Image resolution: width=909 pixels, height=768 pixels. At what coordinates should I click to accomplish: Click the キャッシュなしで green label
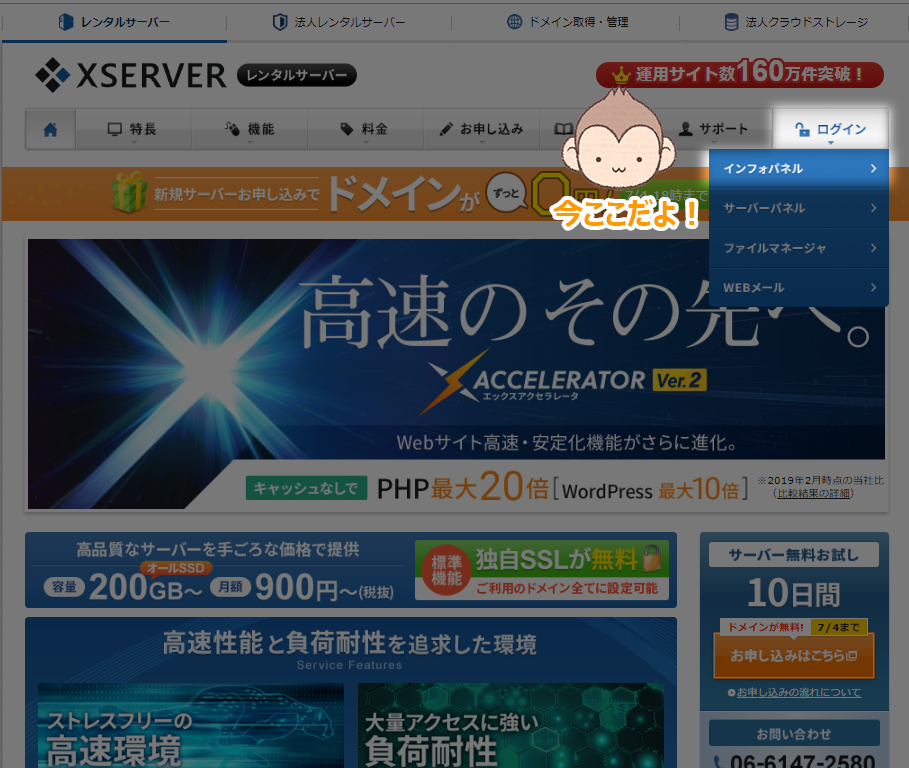tap(306, 488)
